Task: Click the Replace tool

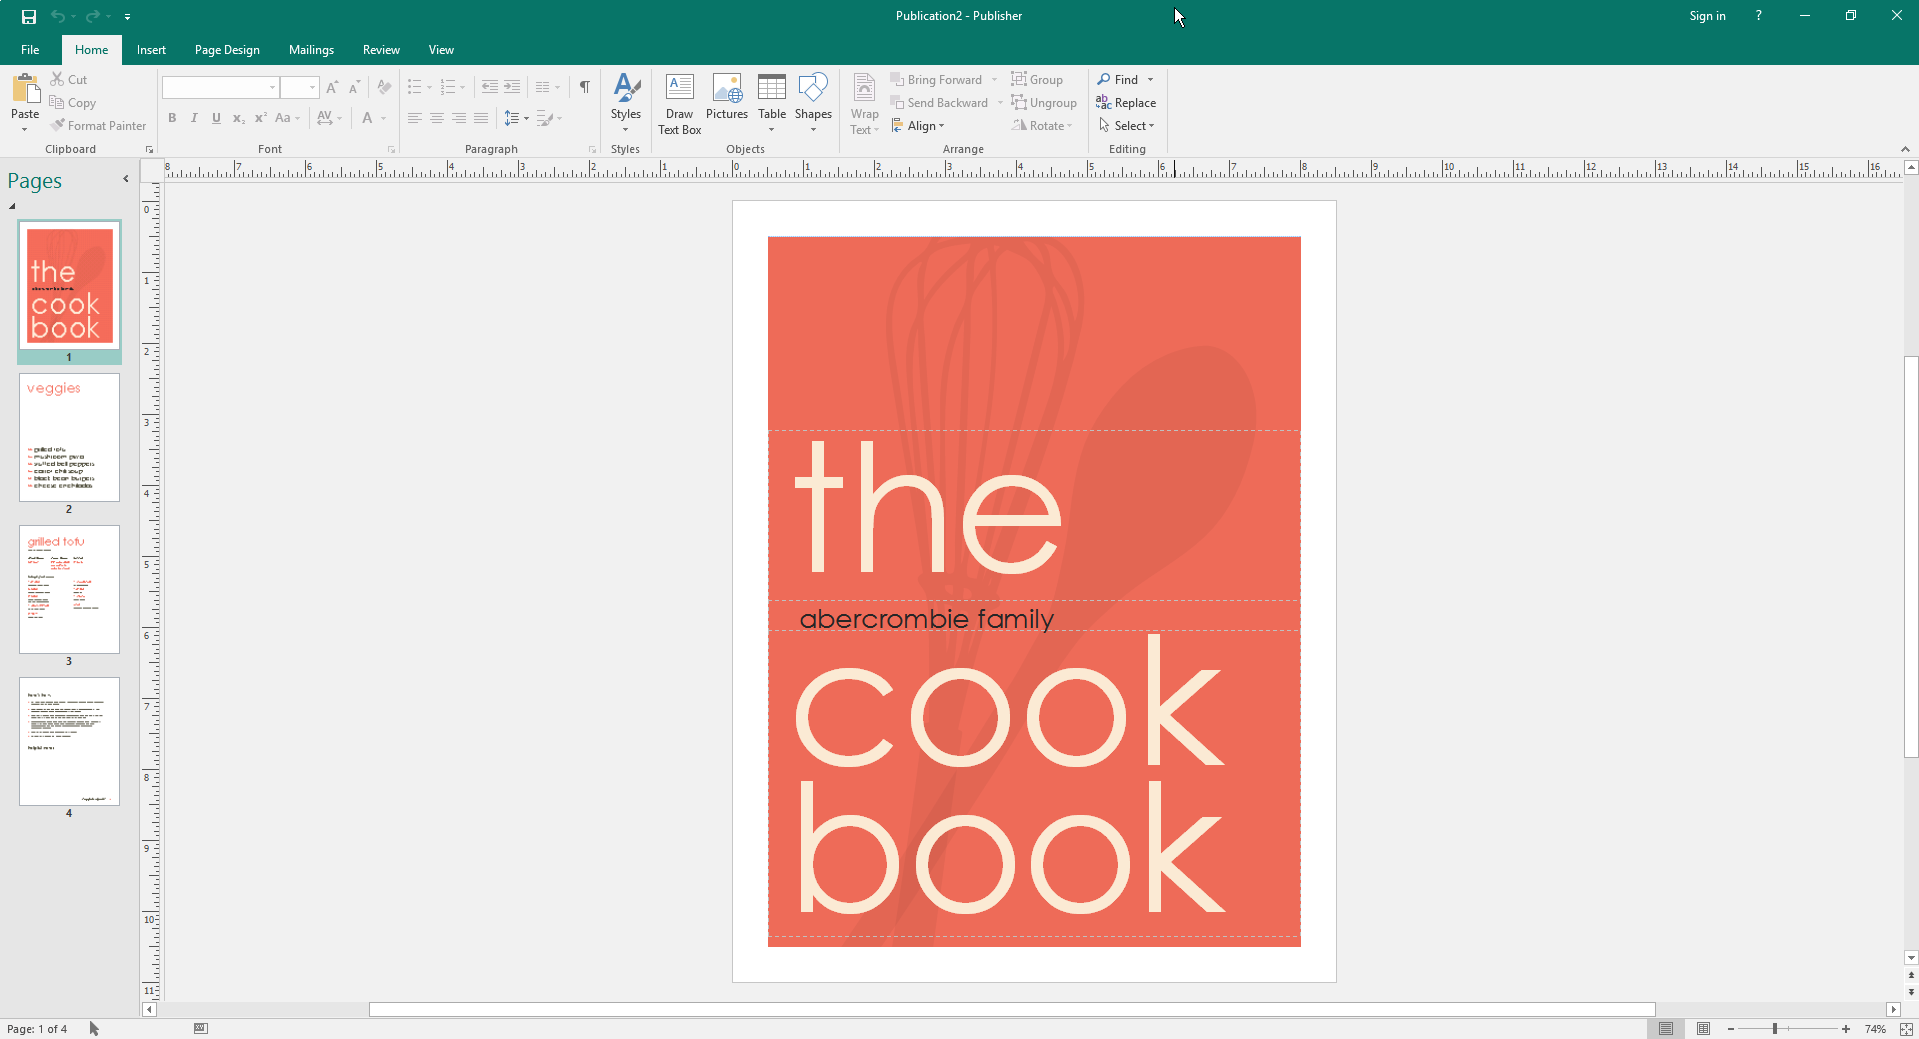Action: tap(1126, 102)
